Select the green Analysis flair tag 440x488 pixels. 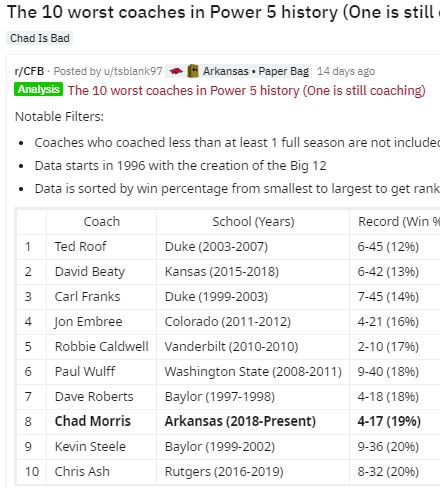pyautogui.click(x=38, y=89)
